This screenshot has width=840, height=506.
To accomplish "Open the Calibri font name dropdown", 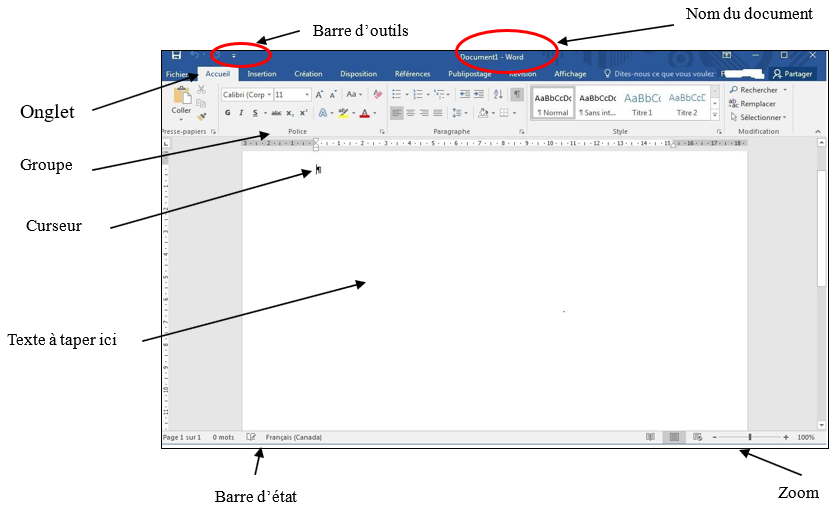I will pos(246,95).
